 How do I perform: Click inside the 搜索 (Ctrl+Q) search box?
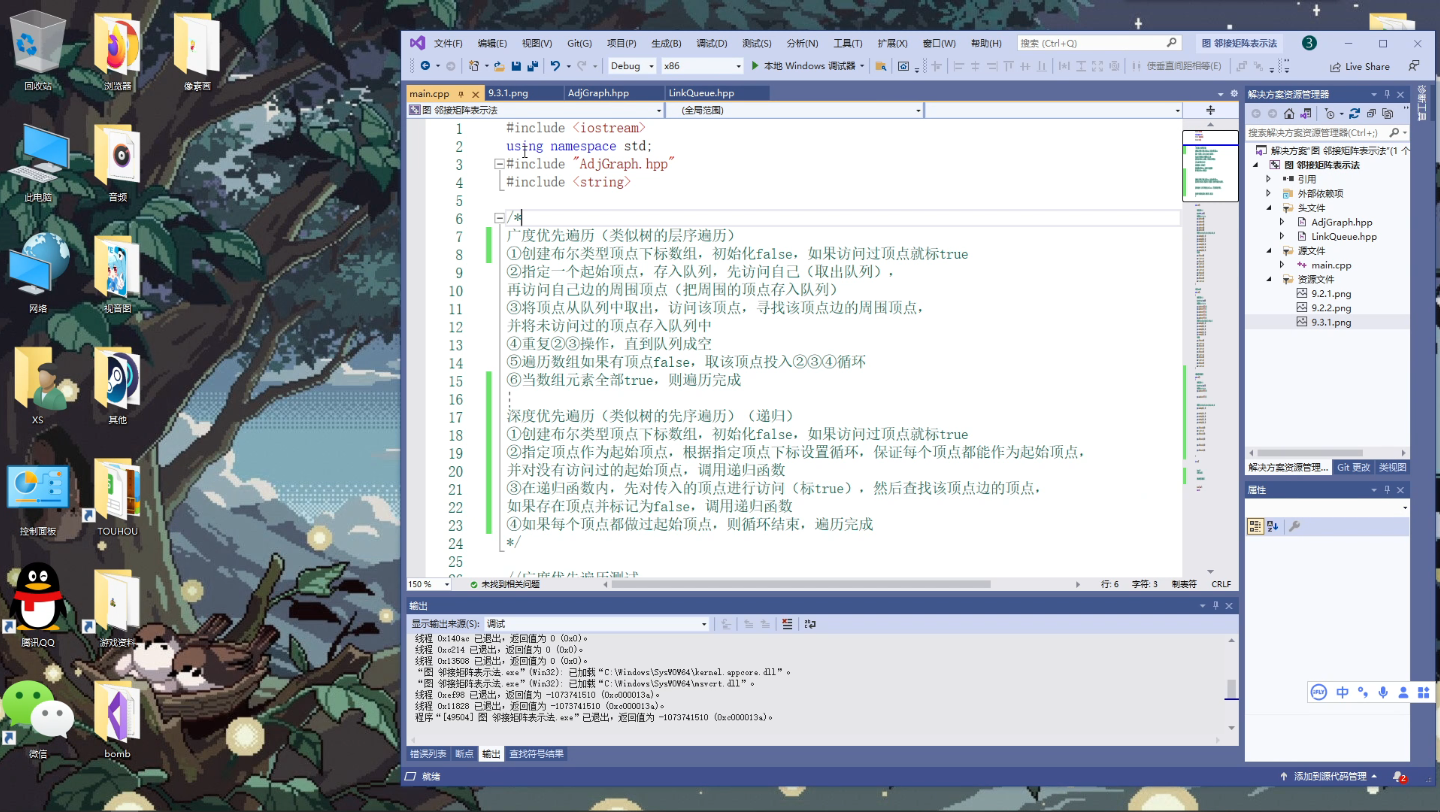pyautogui.click(x=1090, y=42)
